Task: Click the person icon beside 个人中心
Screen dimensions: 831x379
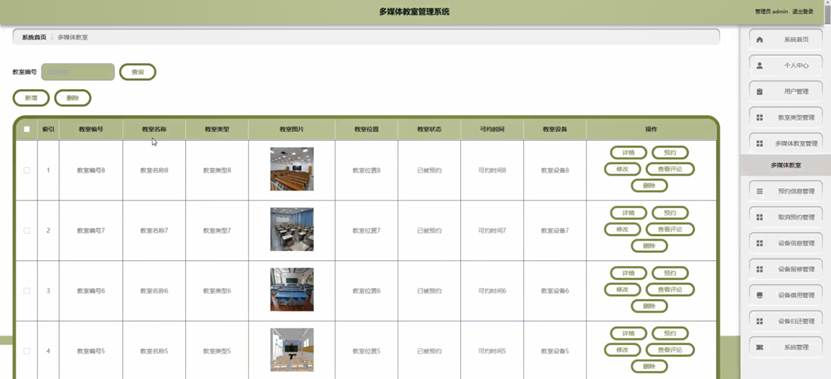Action: (759, 66)
